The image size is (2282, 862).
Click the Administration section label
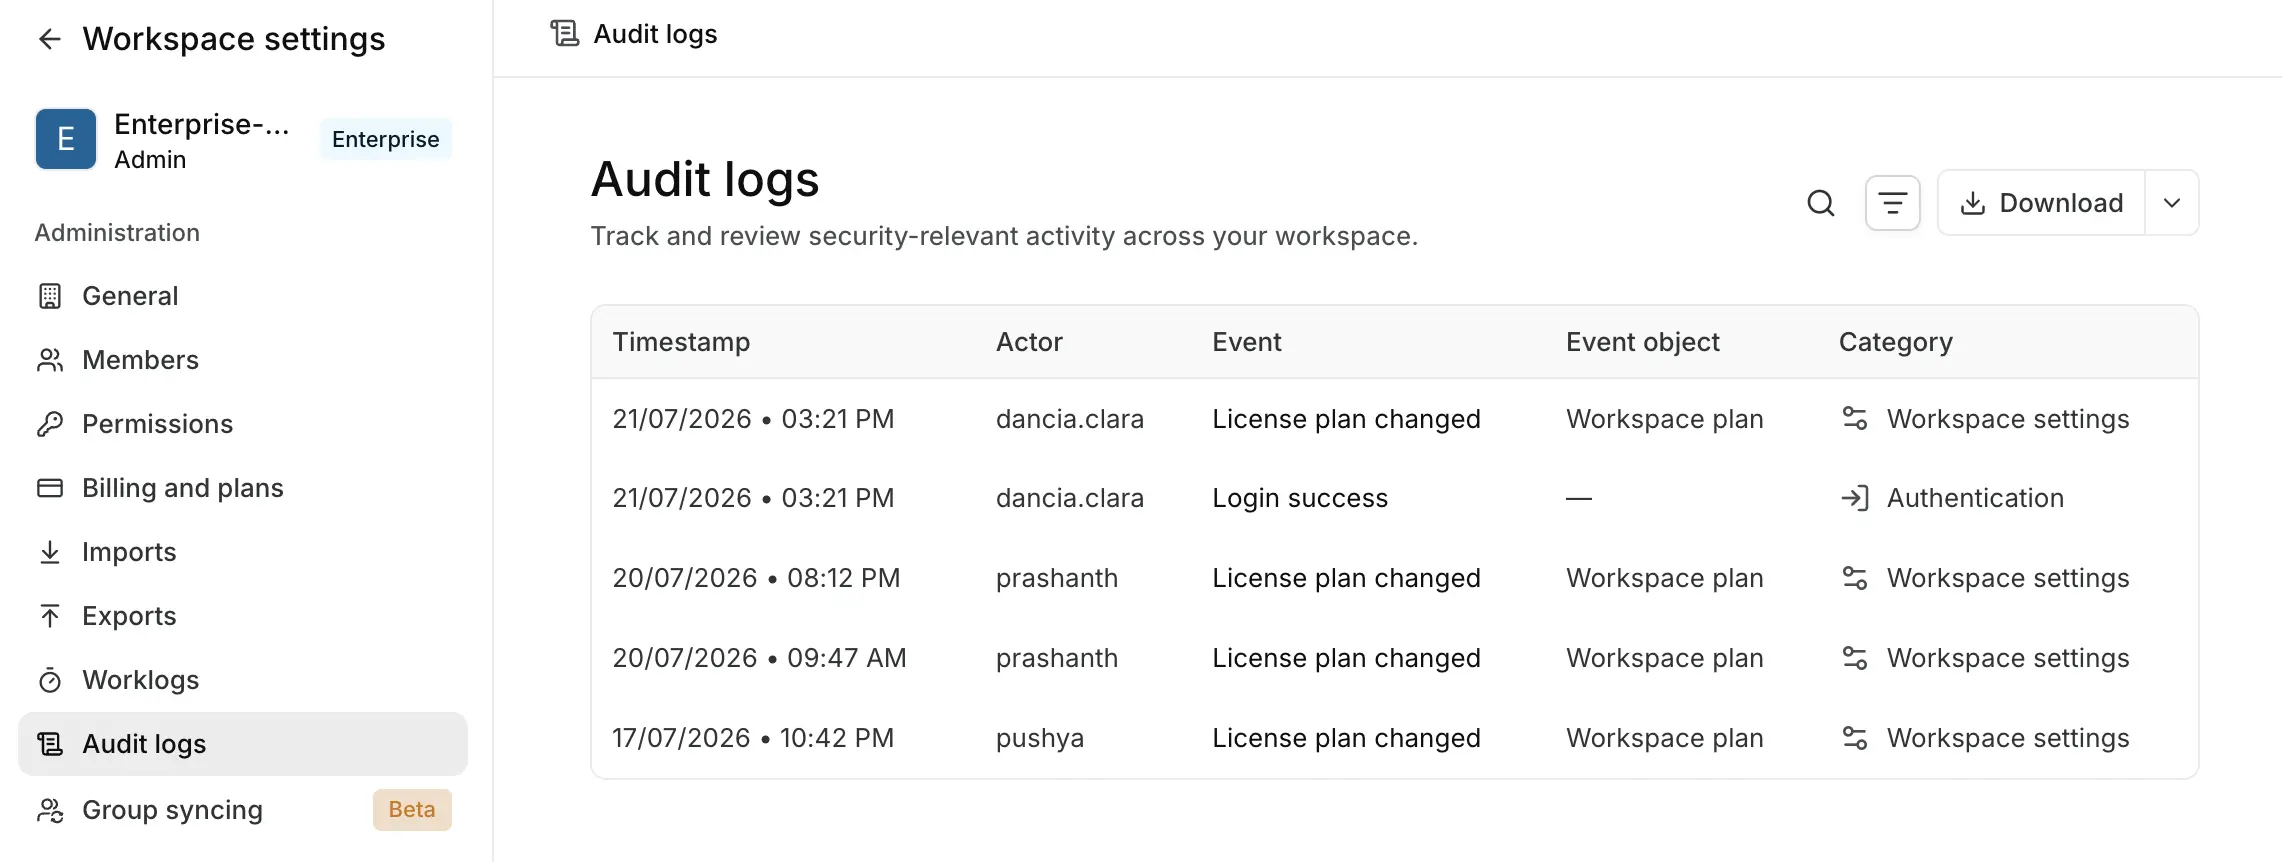(117, 233)
